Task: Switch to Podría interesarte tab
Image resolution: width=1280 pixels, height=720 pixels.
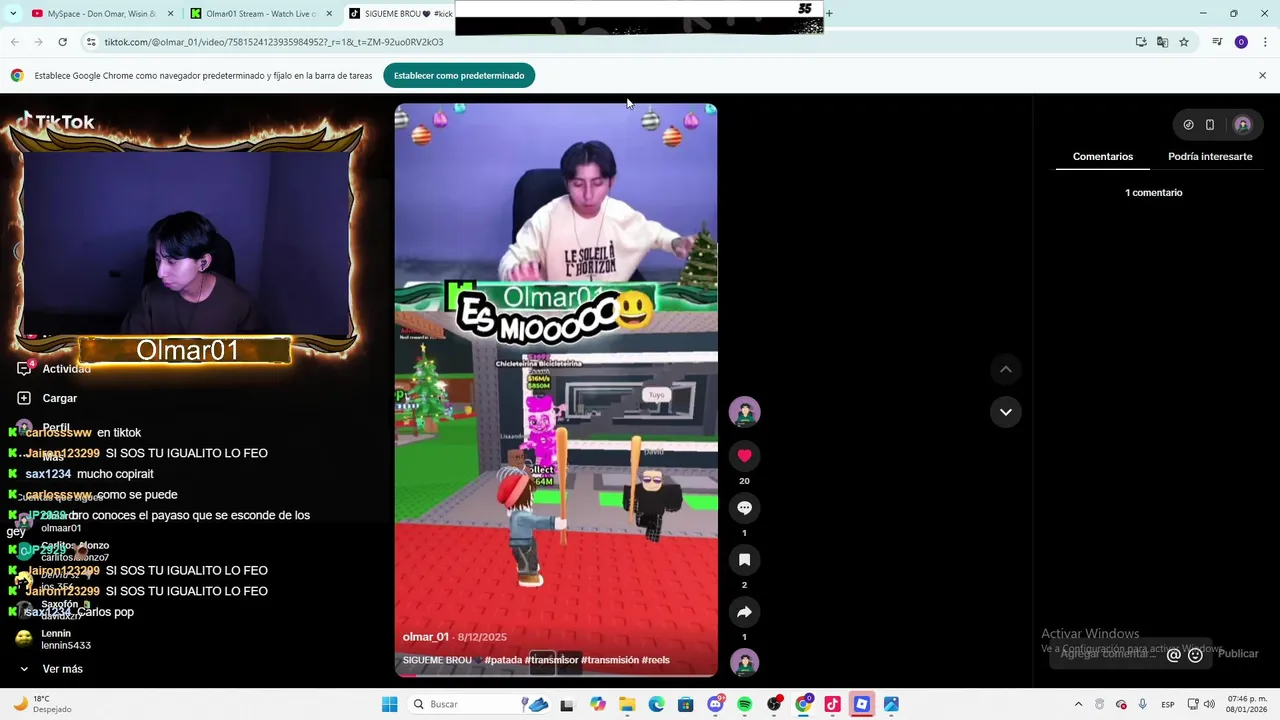Action: (1210, 157)
